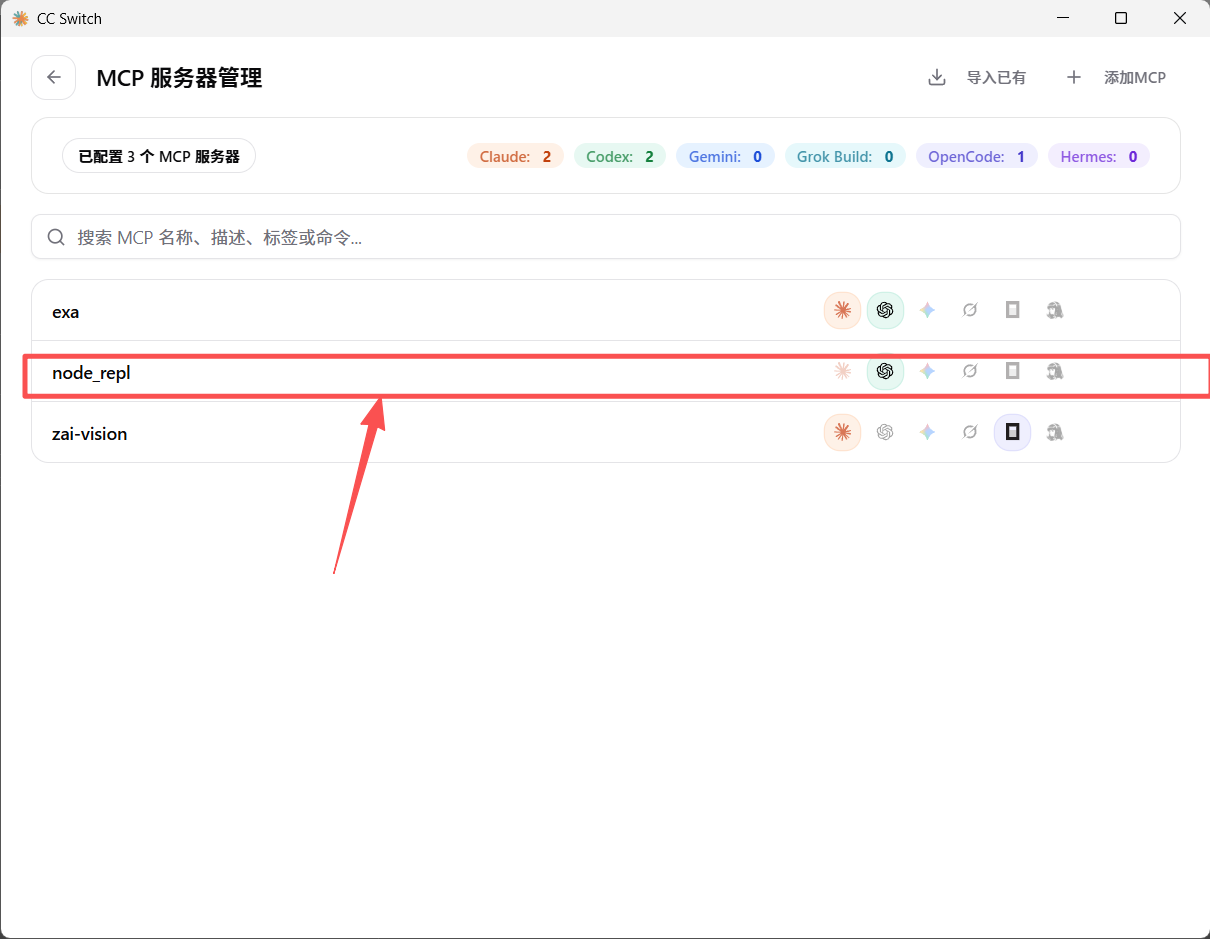Enable Grok Build icon on node_repl row

click(x=969, y=371)
